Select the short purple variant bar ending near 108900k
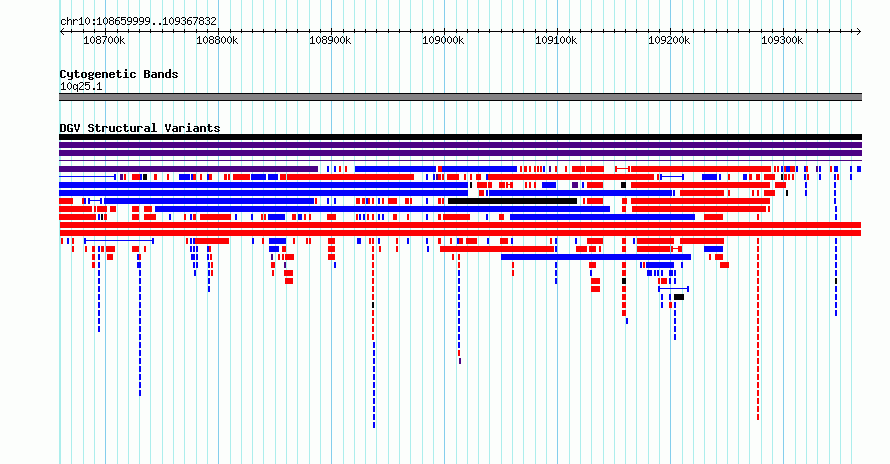The image size is (890, 464). coord(188,169)
